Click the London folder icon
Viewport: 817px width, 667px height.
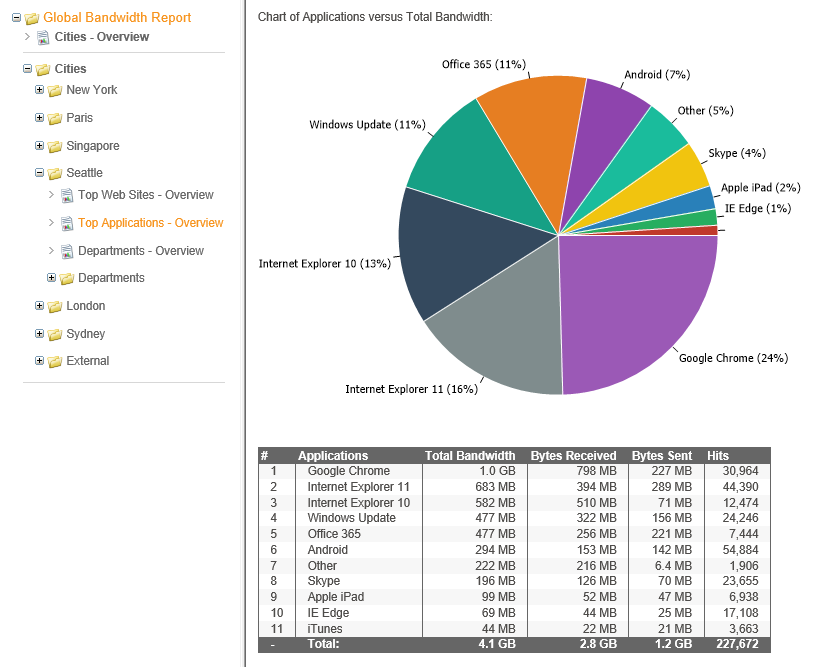click(55, 306)
